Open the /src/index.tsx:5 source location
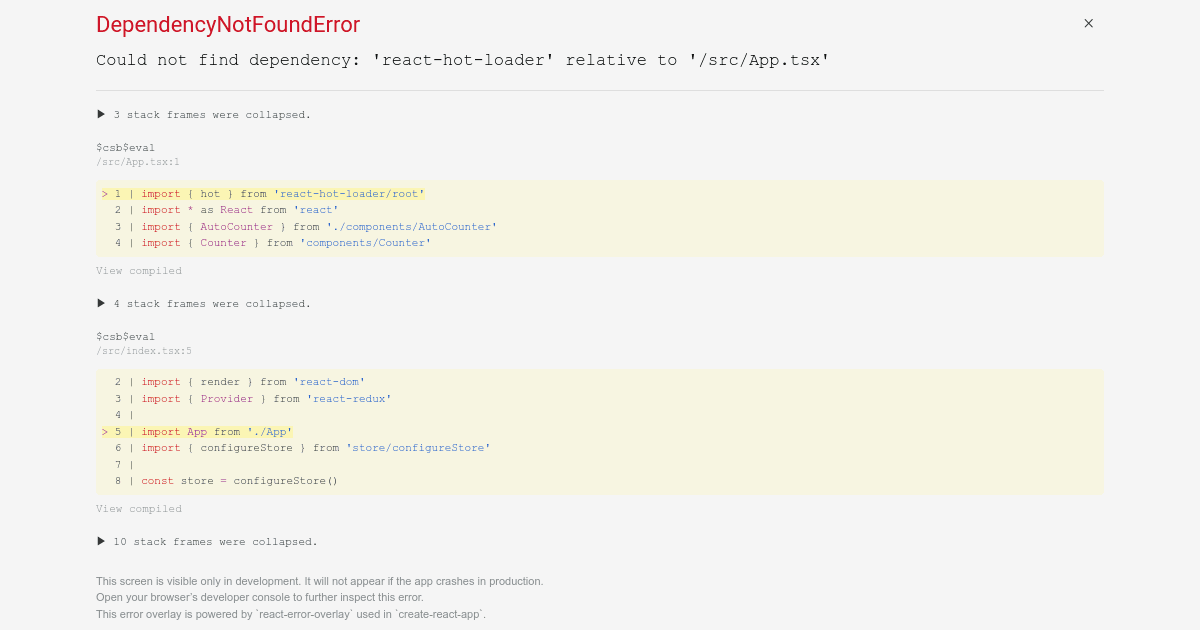The height and width of the screenshot is (630, 1200). click(x=144, y=350)
